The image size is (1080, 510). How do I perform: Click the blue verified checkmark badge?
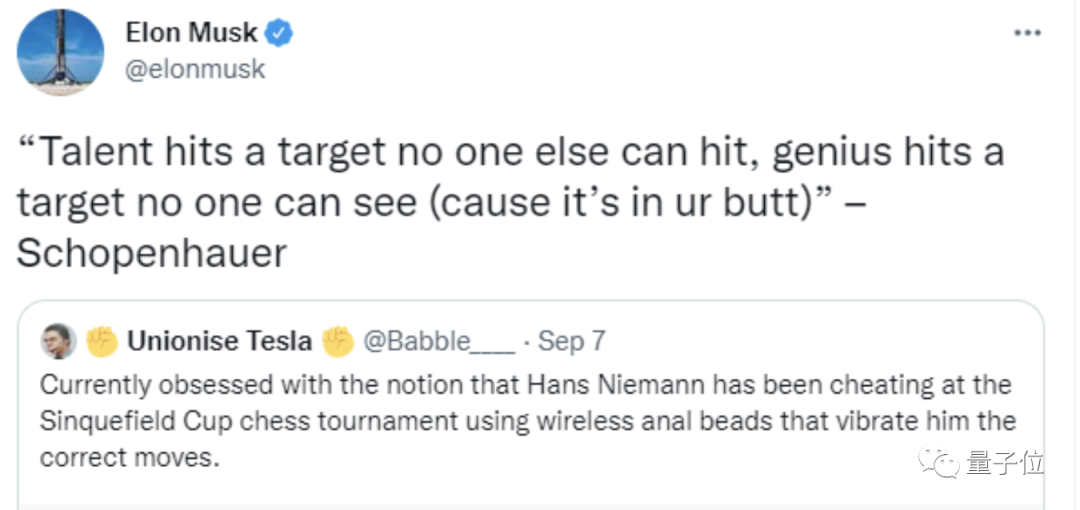[280, 32]
